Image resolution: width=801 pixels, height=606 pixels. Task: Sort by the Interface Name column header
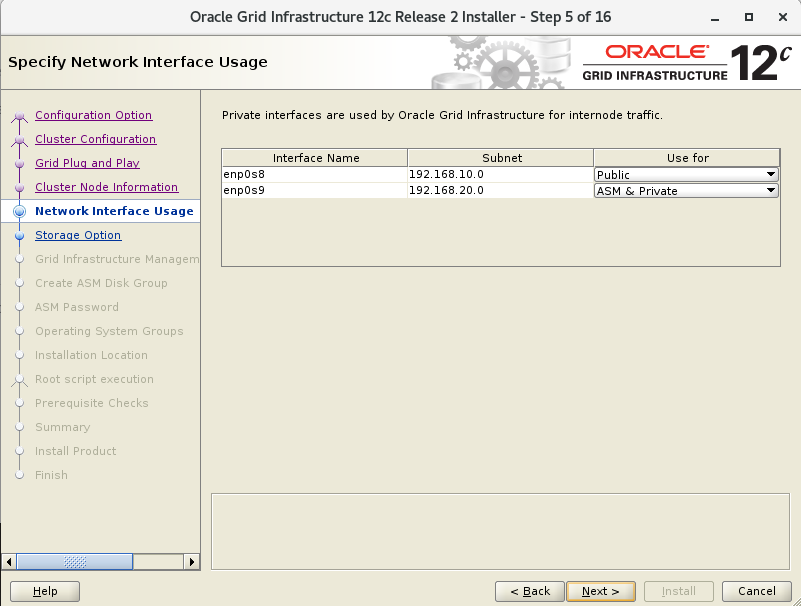pyautogui.click(x=315, y=158)
